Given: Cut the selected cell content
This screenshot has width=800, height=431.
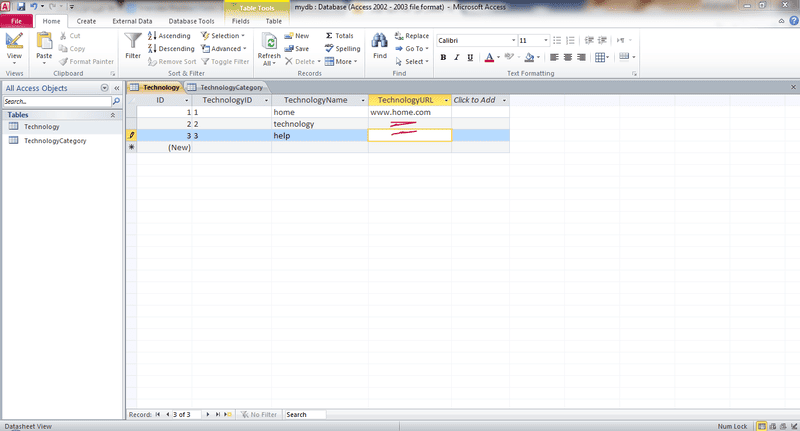Looking at the screenshot, I should click(70, 36).
